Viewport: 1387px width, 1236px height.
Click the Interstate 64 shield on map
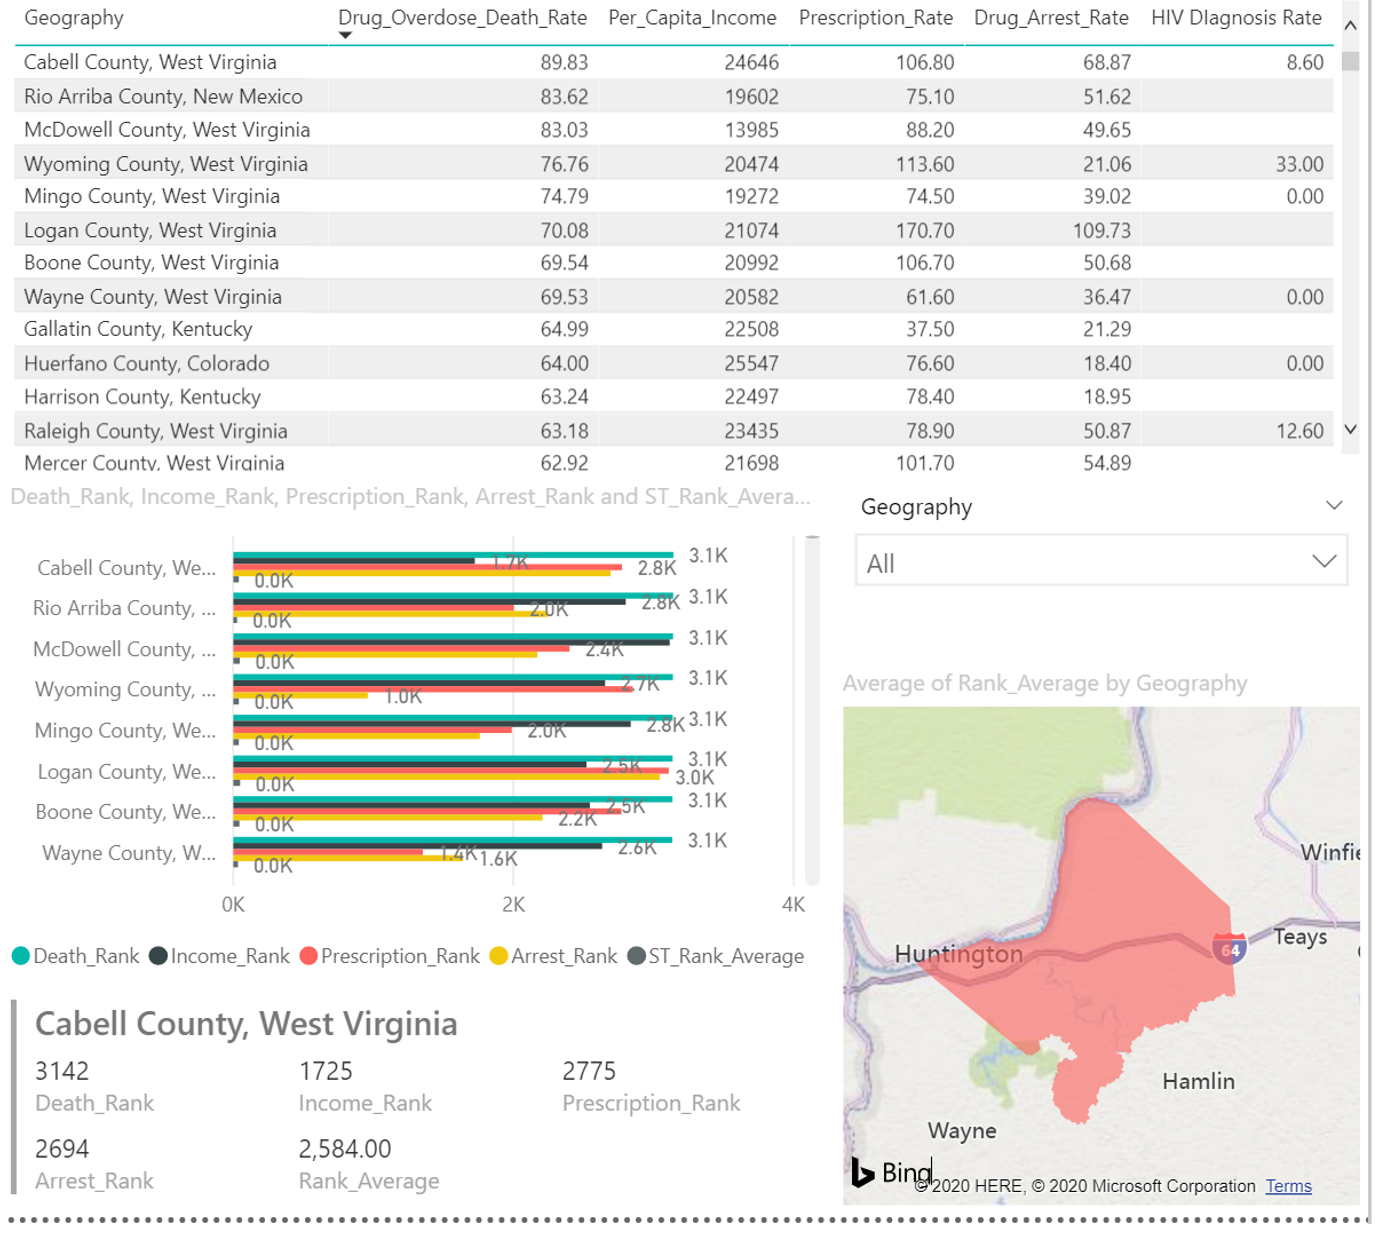pos(1229,949)
